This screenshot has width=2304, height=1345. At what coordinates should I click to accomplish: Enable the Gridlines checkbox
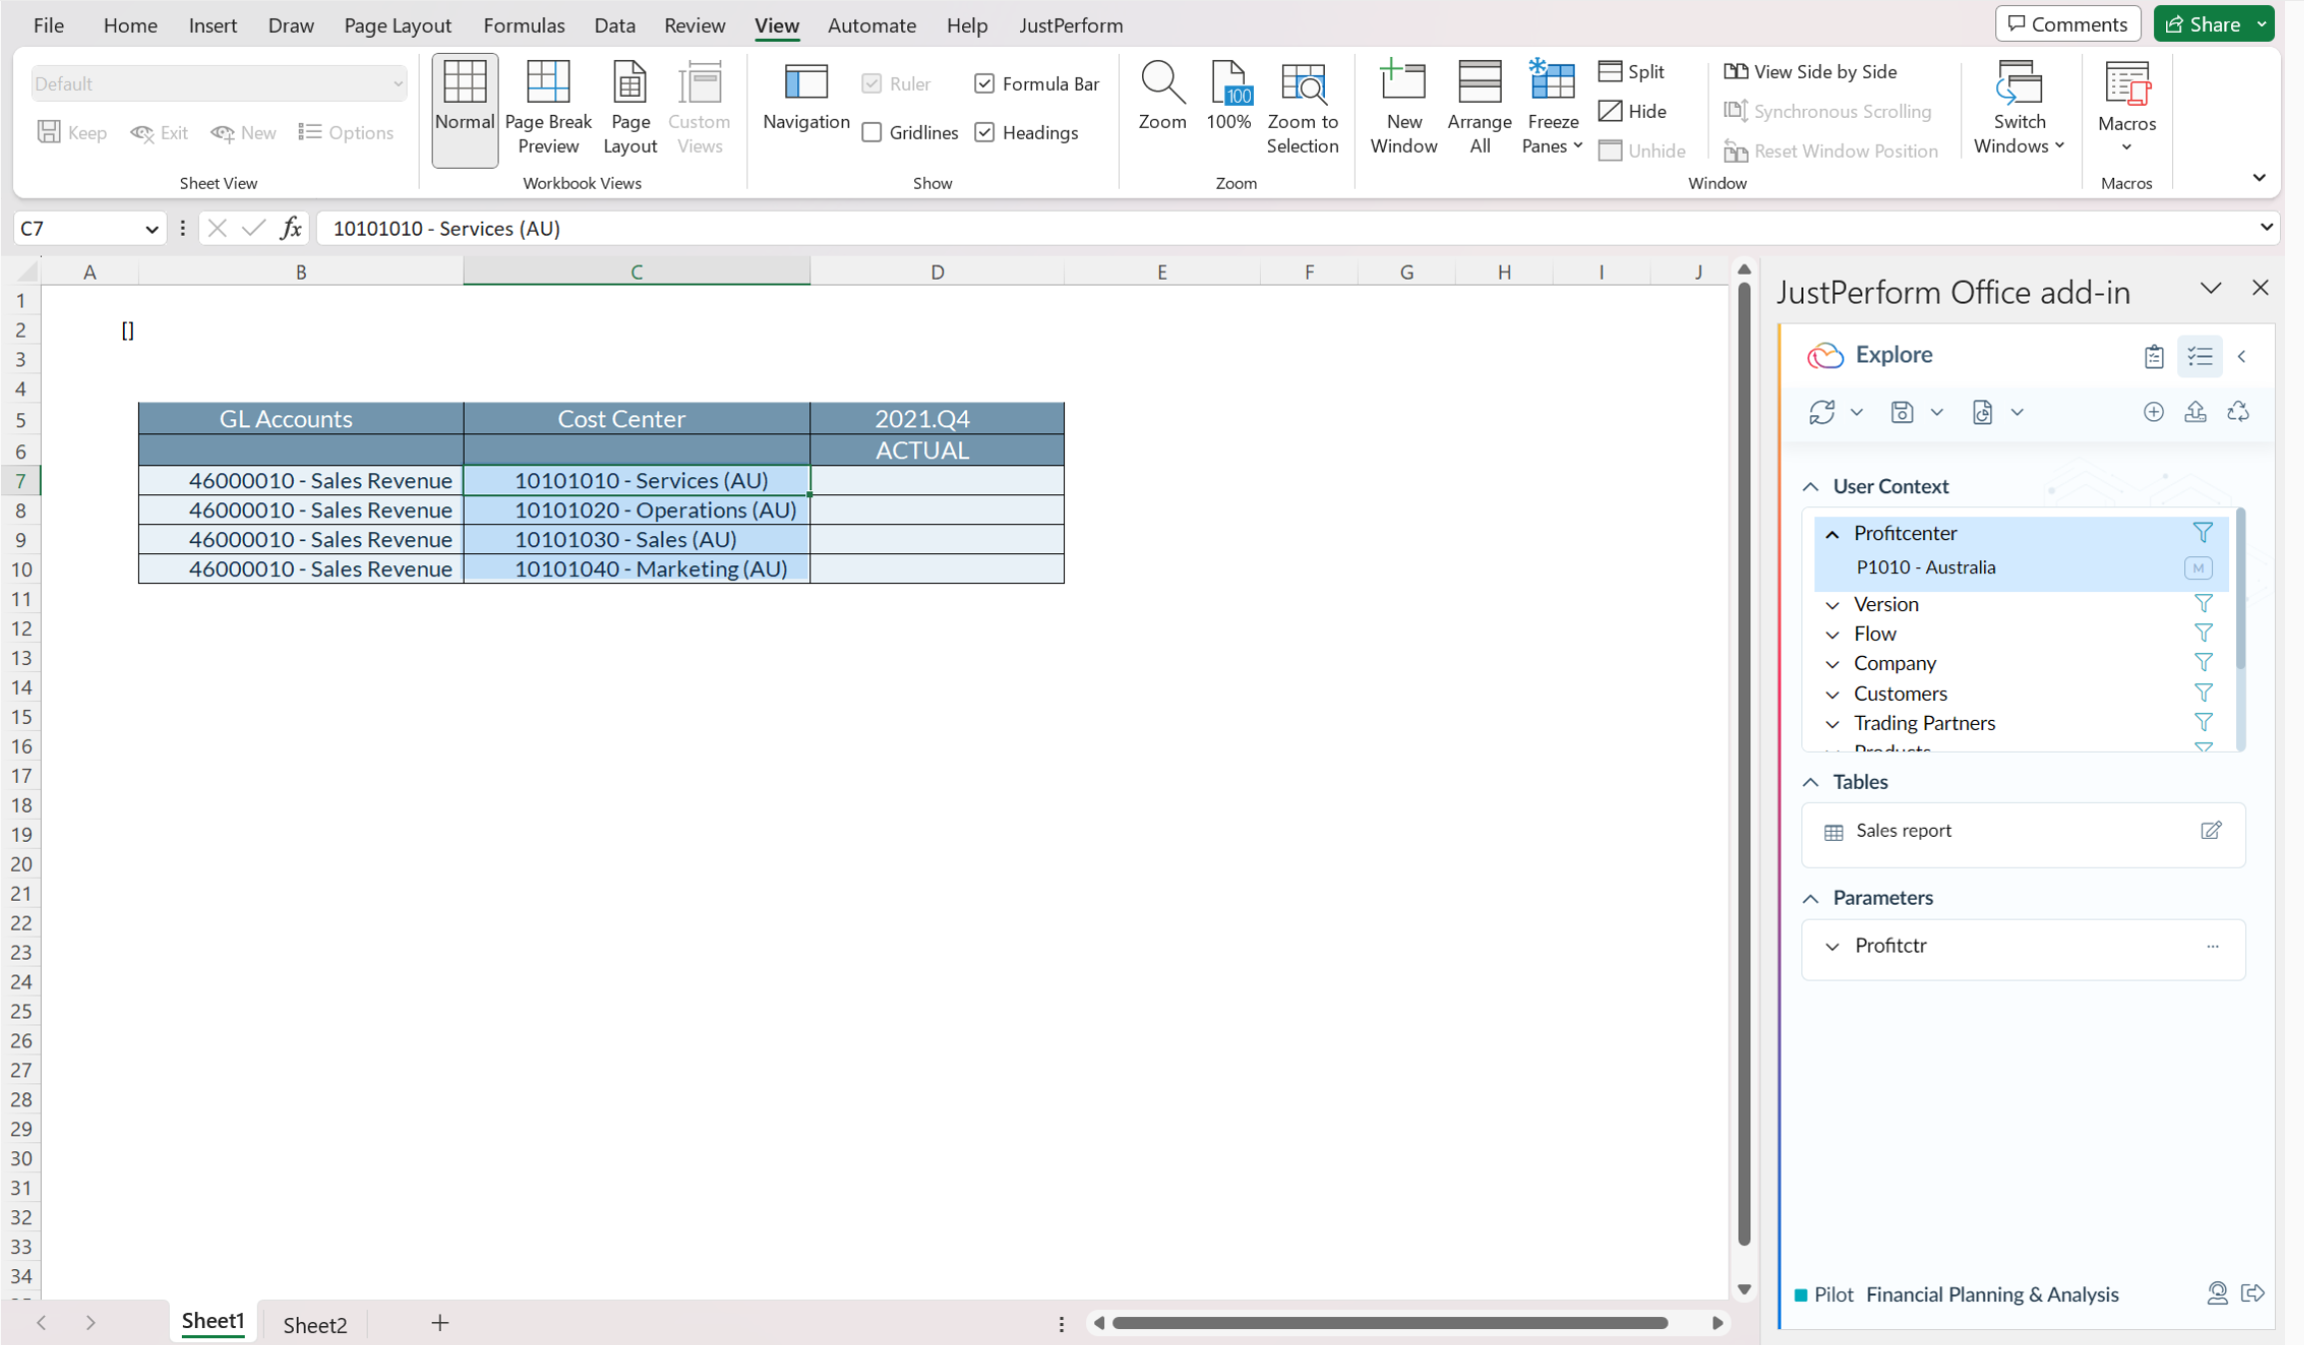(871, 132)
